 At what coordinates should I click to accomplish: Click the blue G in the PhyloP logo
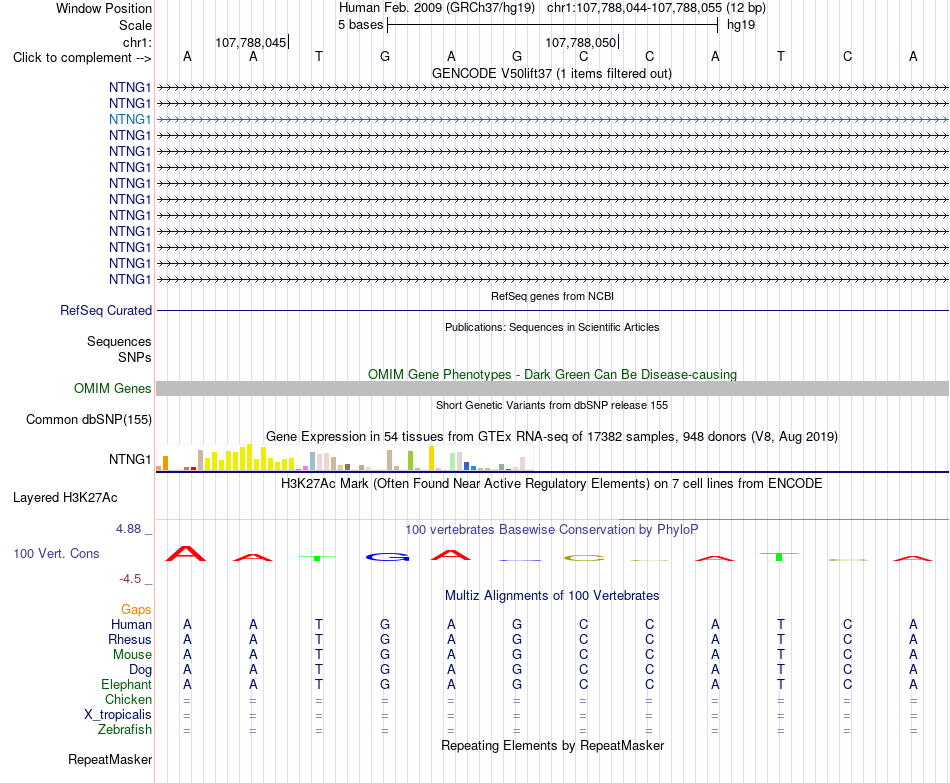click(387, 557)
